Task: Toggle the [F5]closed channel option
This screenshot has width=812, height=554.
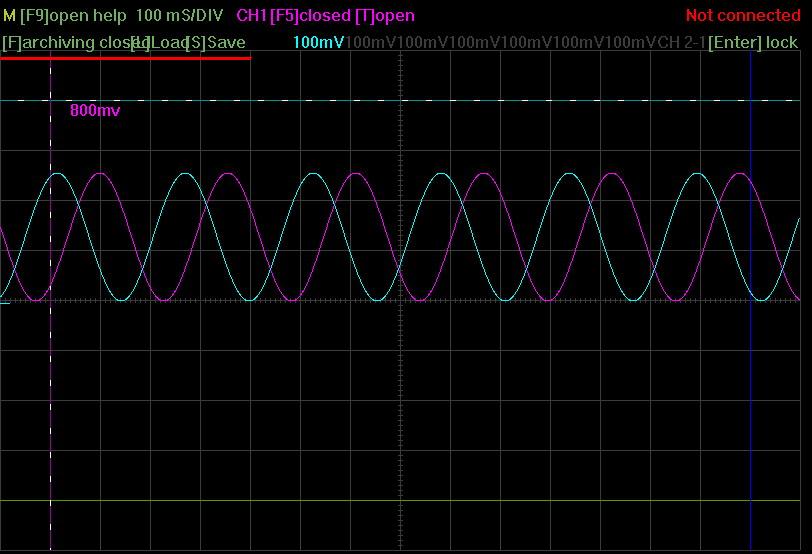Action: pyautogui.click(x=311, y=16)
